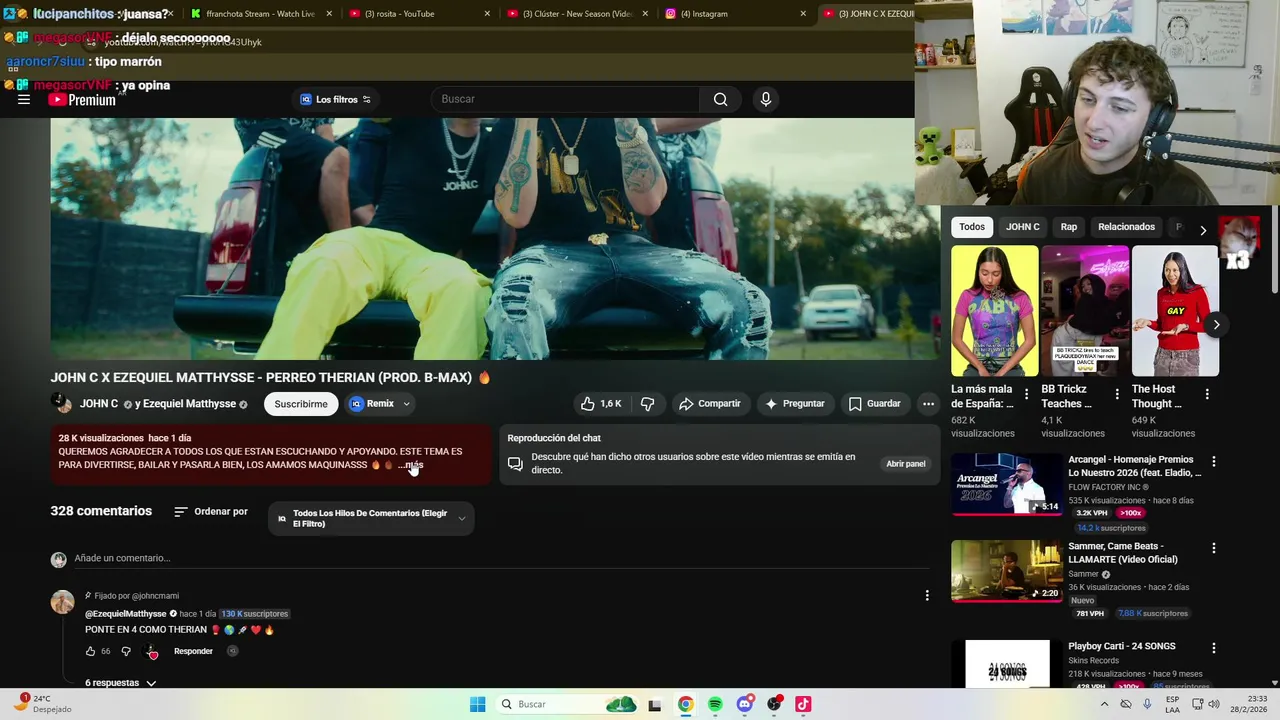
Task: Start voice search with microphone icon
Action: (x=766, y=99)
